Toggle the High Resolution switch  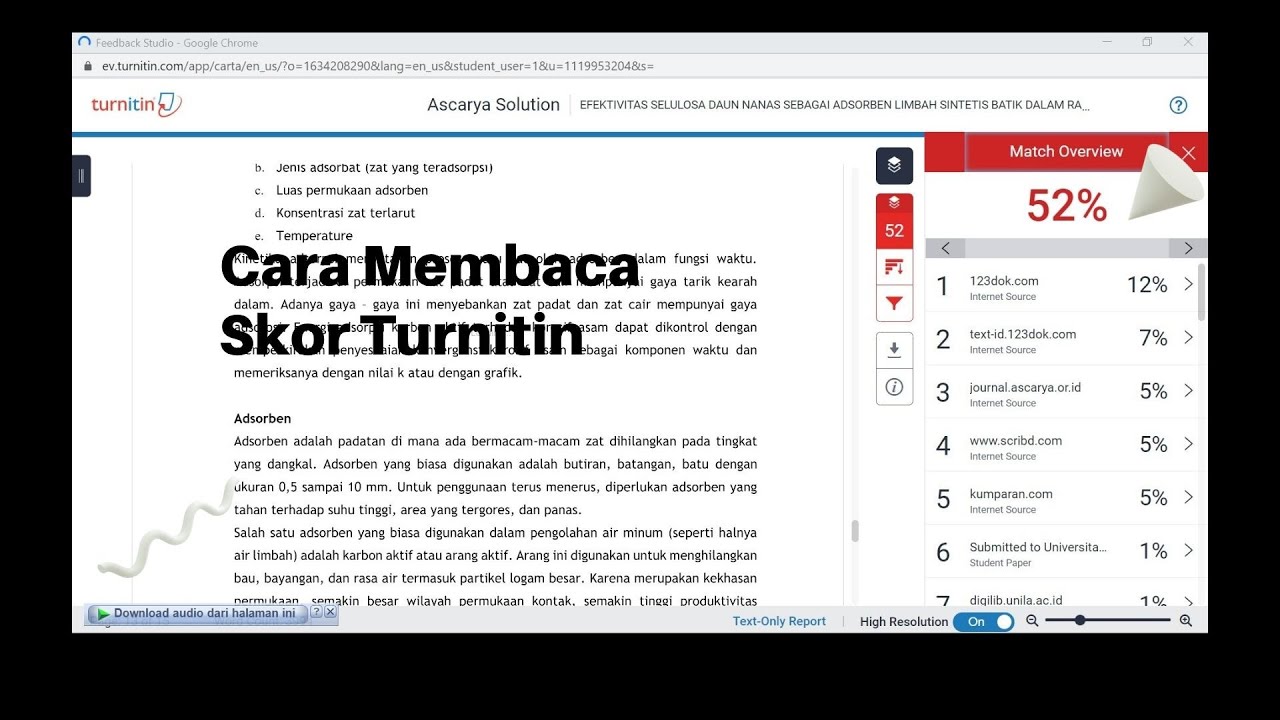tap(983, 622)
